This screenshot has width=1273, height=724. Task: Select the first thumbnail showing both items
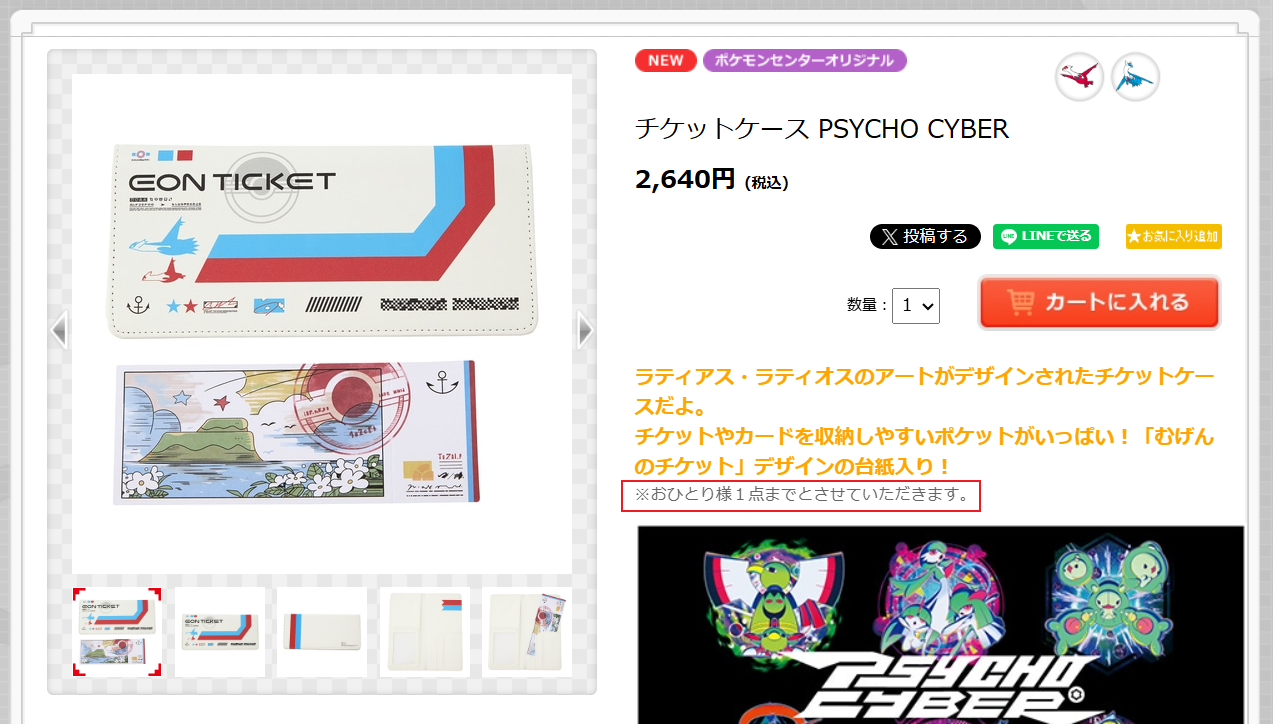117,632
